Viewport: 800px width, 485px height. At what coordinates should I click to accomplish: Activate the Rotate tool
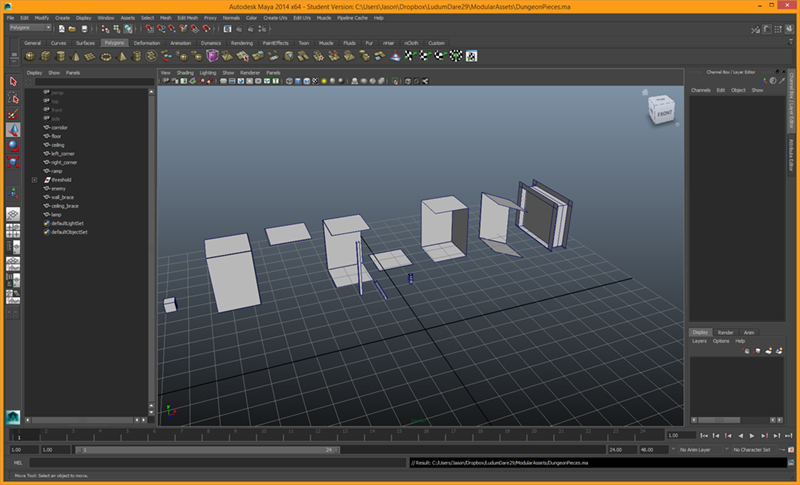(13, 146)
